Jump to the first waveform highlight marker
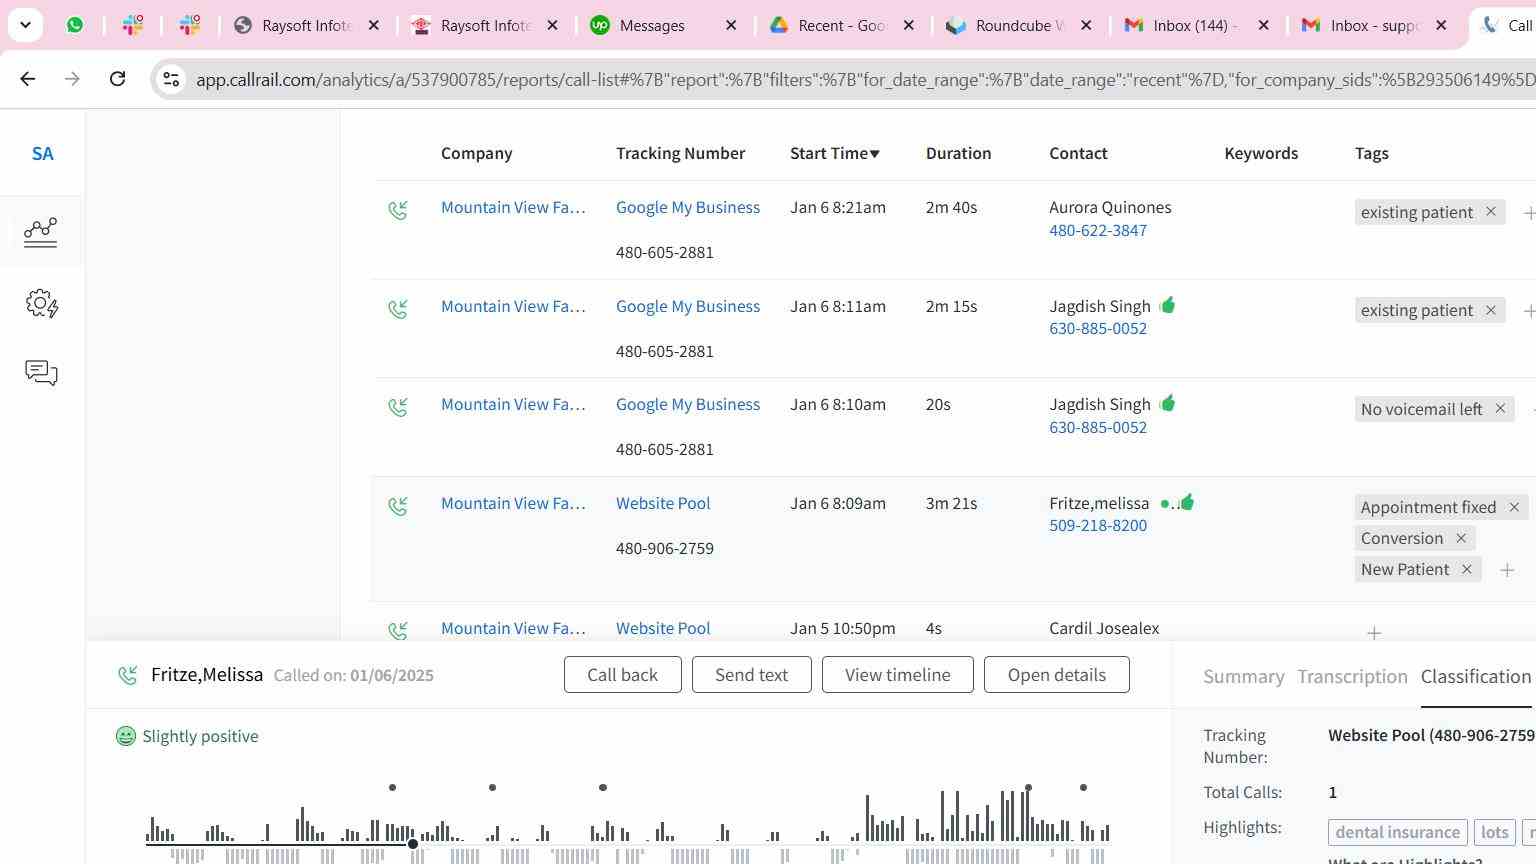This screenshot has height=864, width=1536. tap(392, 787)
